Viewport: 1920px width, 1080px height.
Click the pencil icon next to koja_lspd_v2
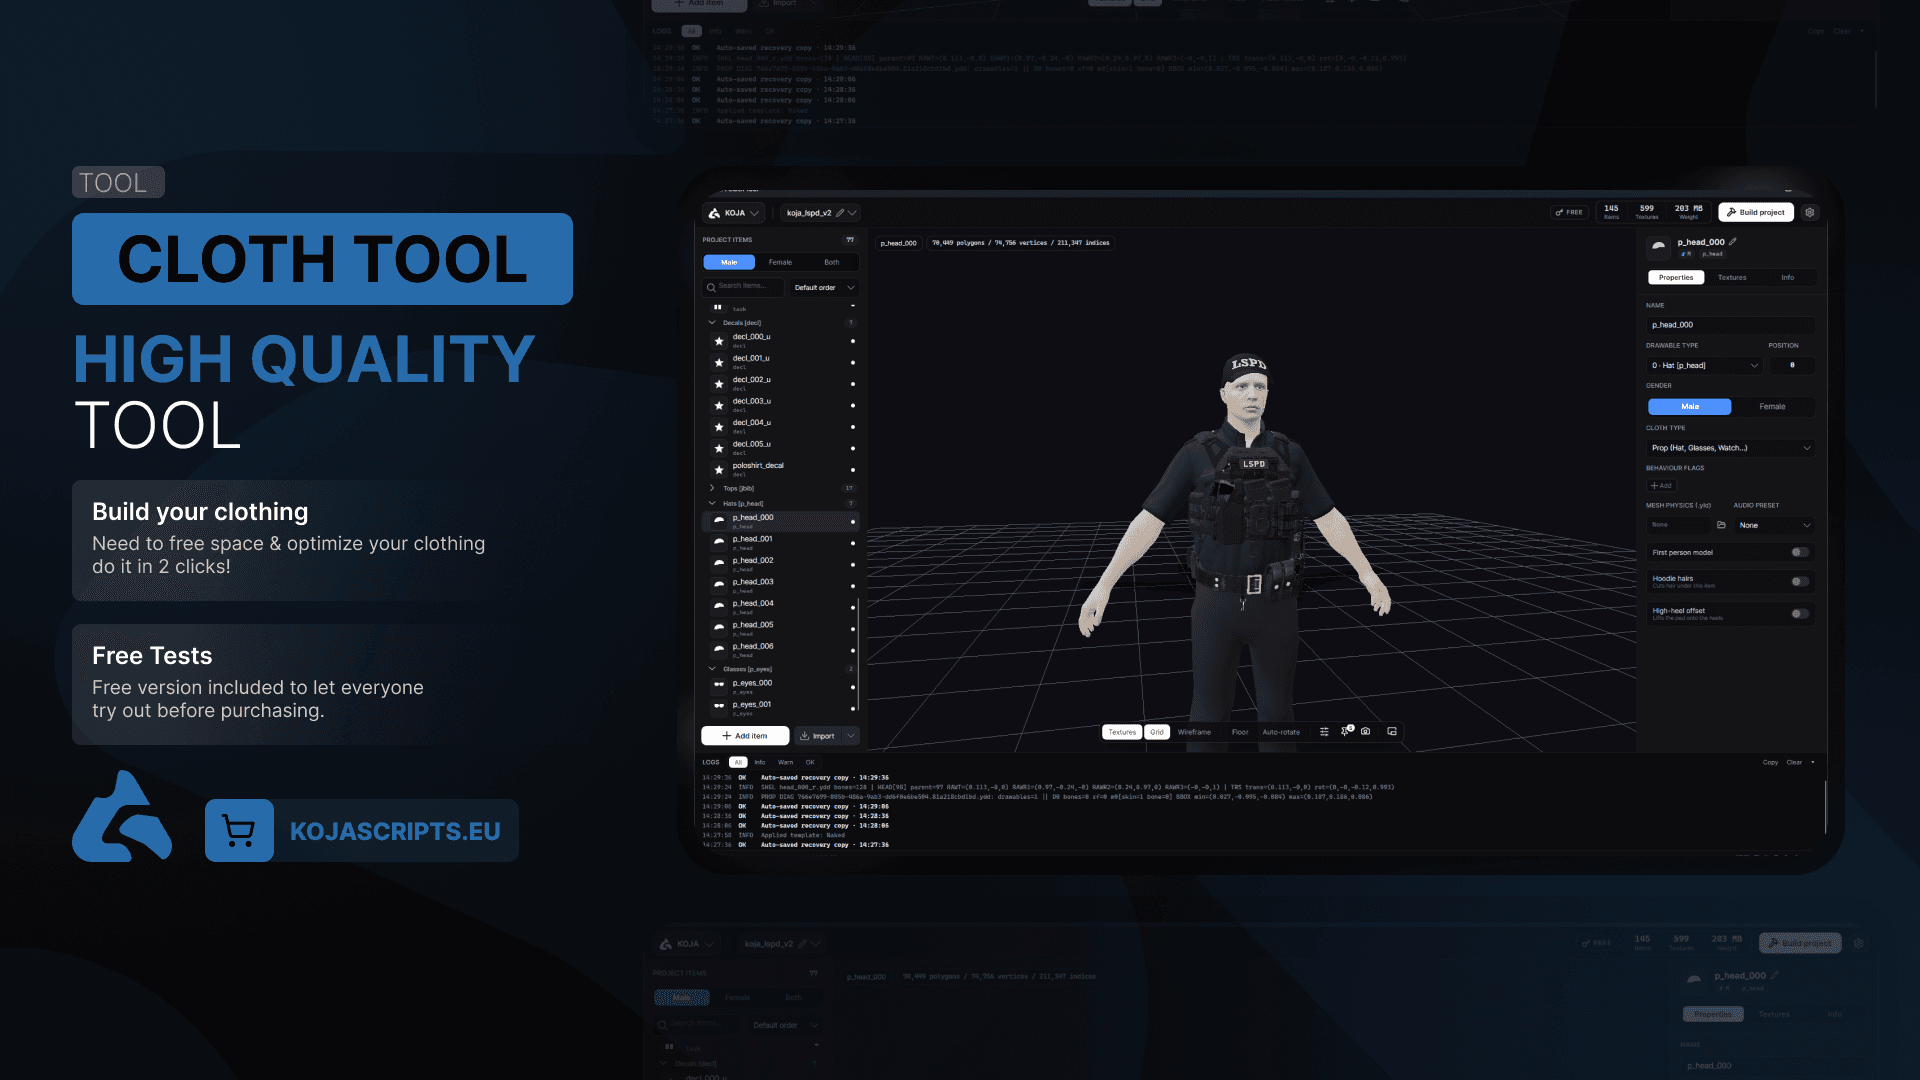(x=840, y=213)
